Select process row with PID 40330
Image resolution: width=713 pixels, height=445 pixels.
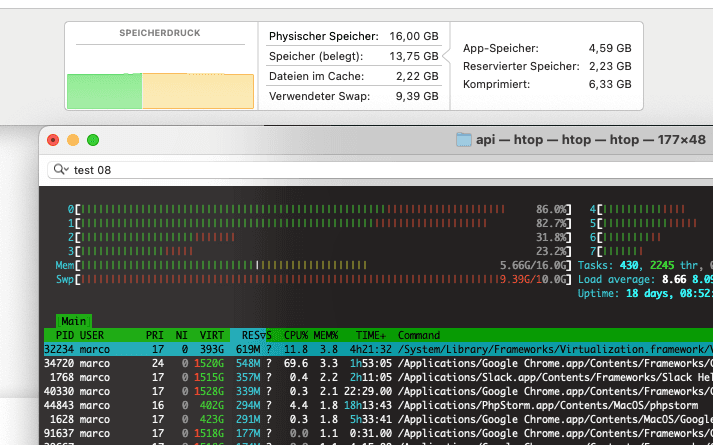(x=378, y=391)
